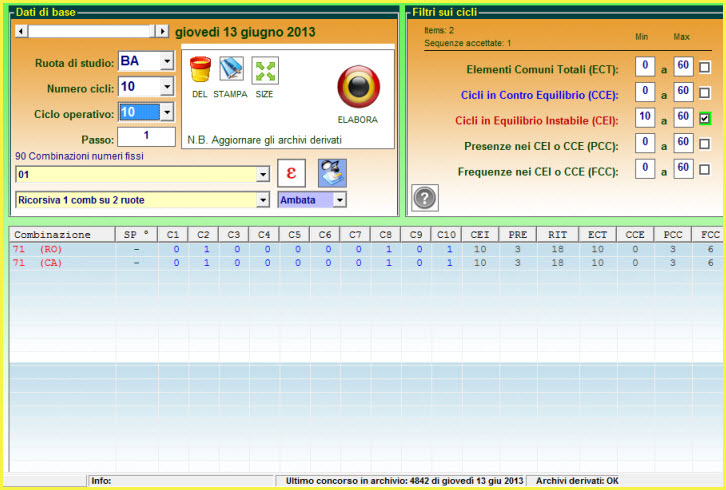Screen dimensions: 726x490
Task: Click the ECT Min value field
Action: (645, 66)
